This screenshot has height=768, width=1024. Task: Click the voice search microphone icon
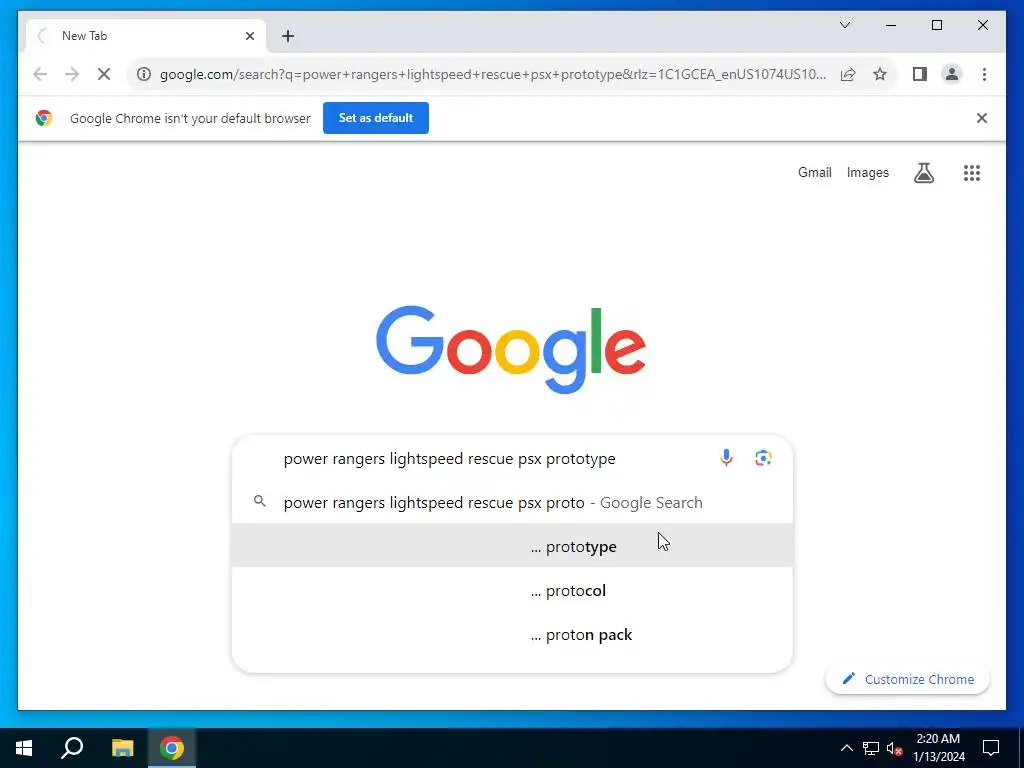click(x=726, y=458)
